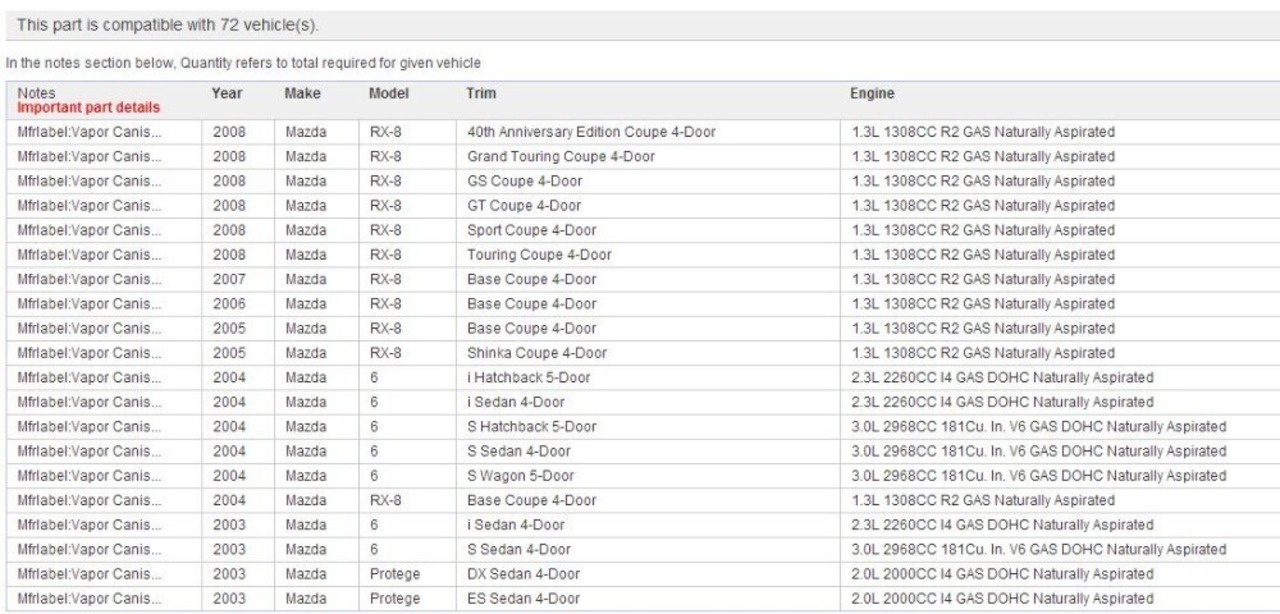Select the Model column header

point(389,94)
